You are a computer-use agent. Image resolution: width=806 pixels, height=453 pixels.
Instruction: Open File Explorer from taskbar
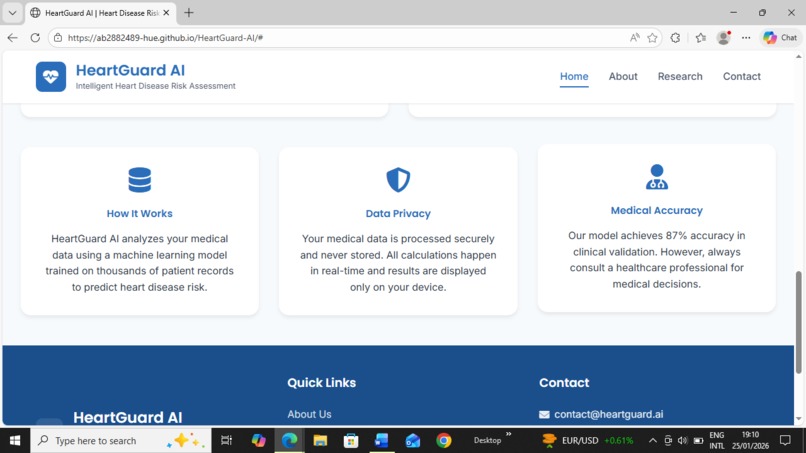pos(320,441)
